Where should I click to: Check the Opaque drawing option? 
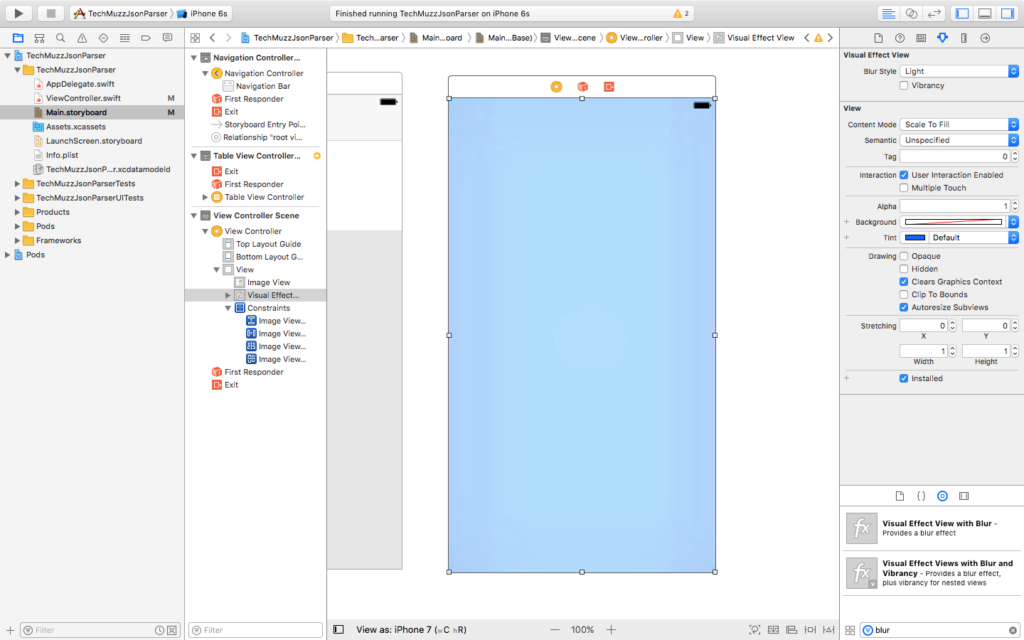904,256
